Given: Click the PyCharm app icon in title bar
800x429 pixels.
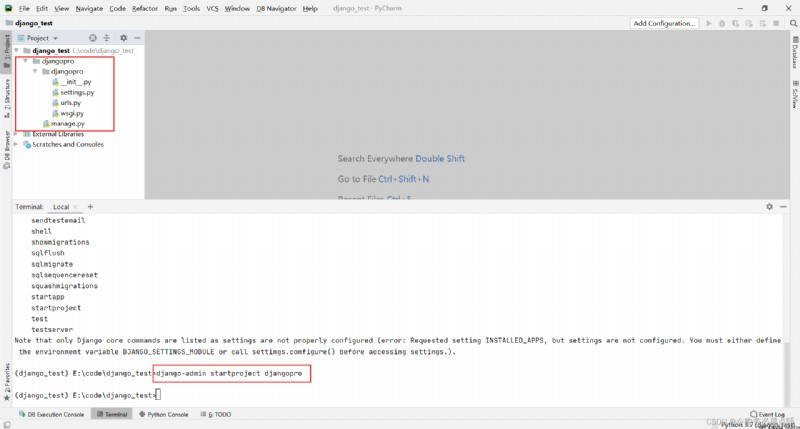Looking at the screenshot, I should (x=8, y=8).
